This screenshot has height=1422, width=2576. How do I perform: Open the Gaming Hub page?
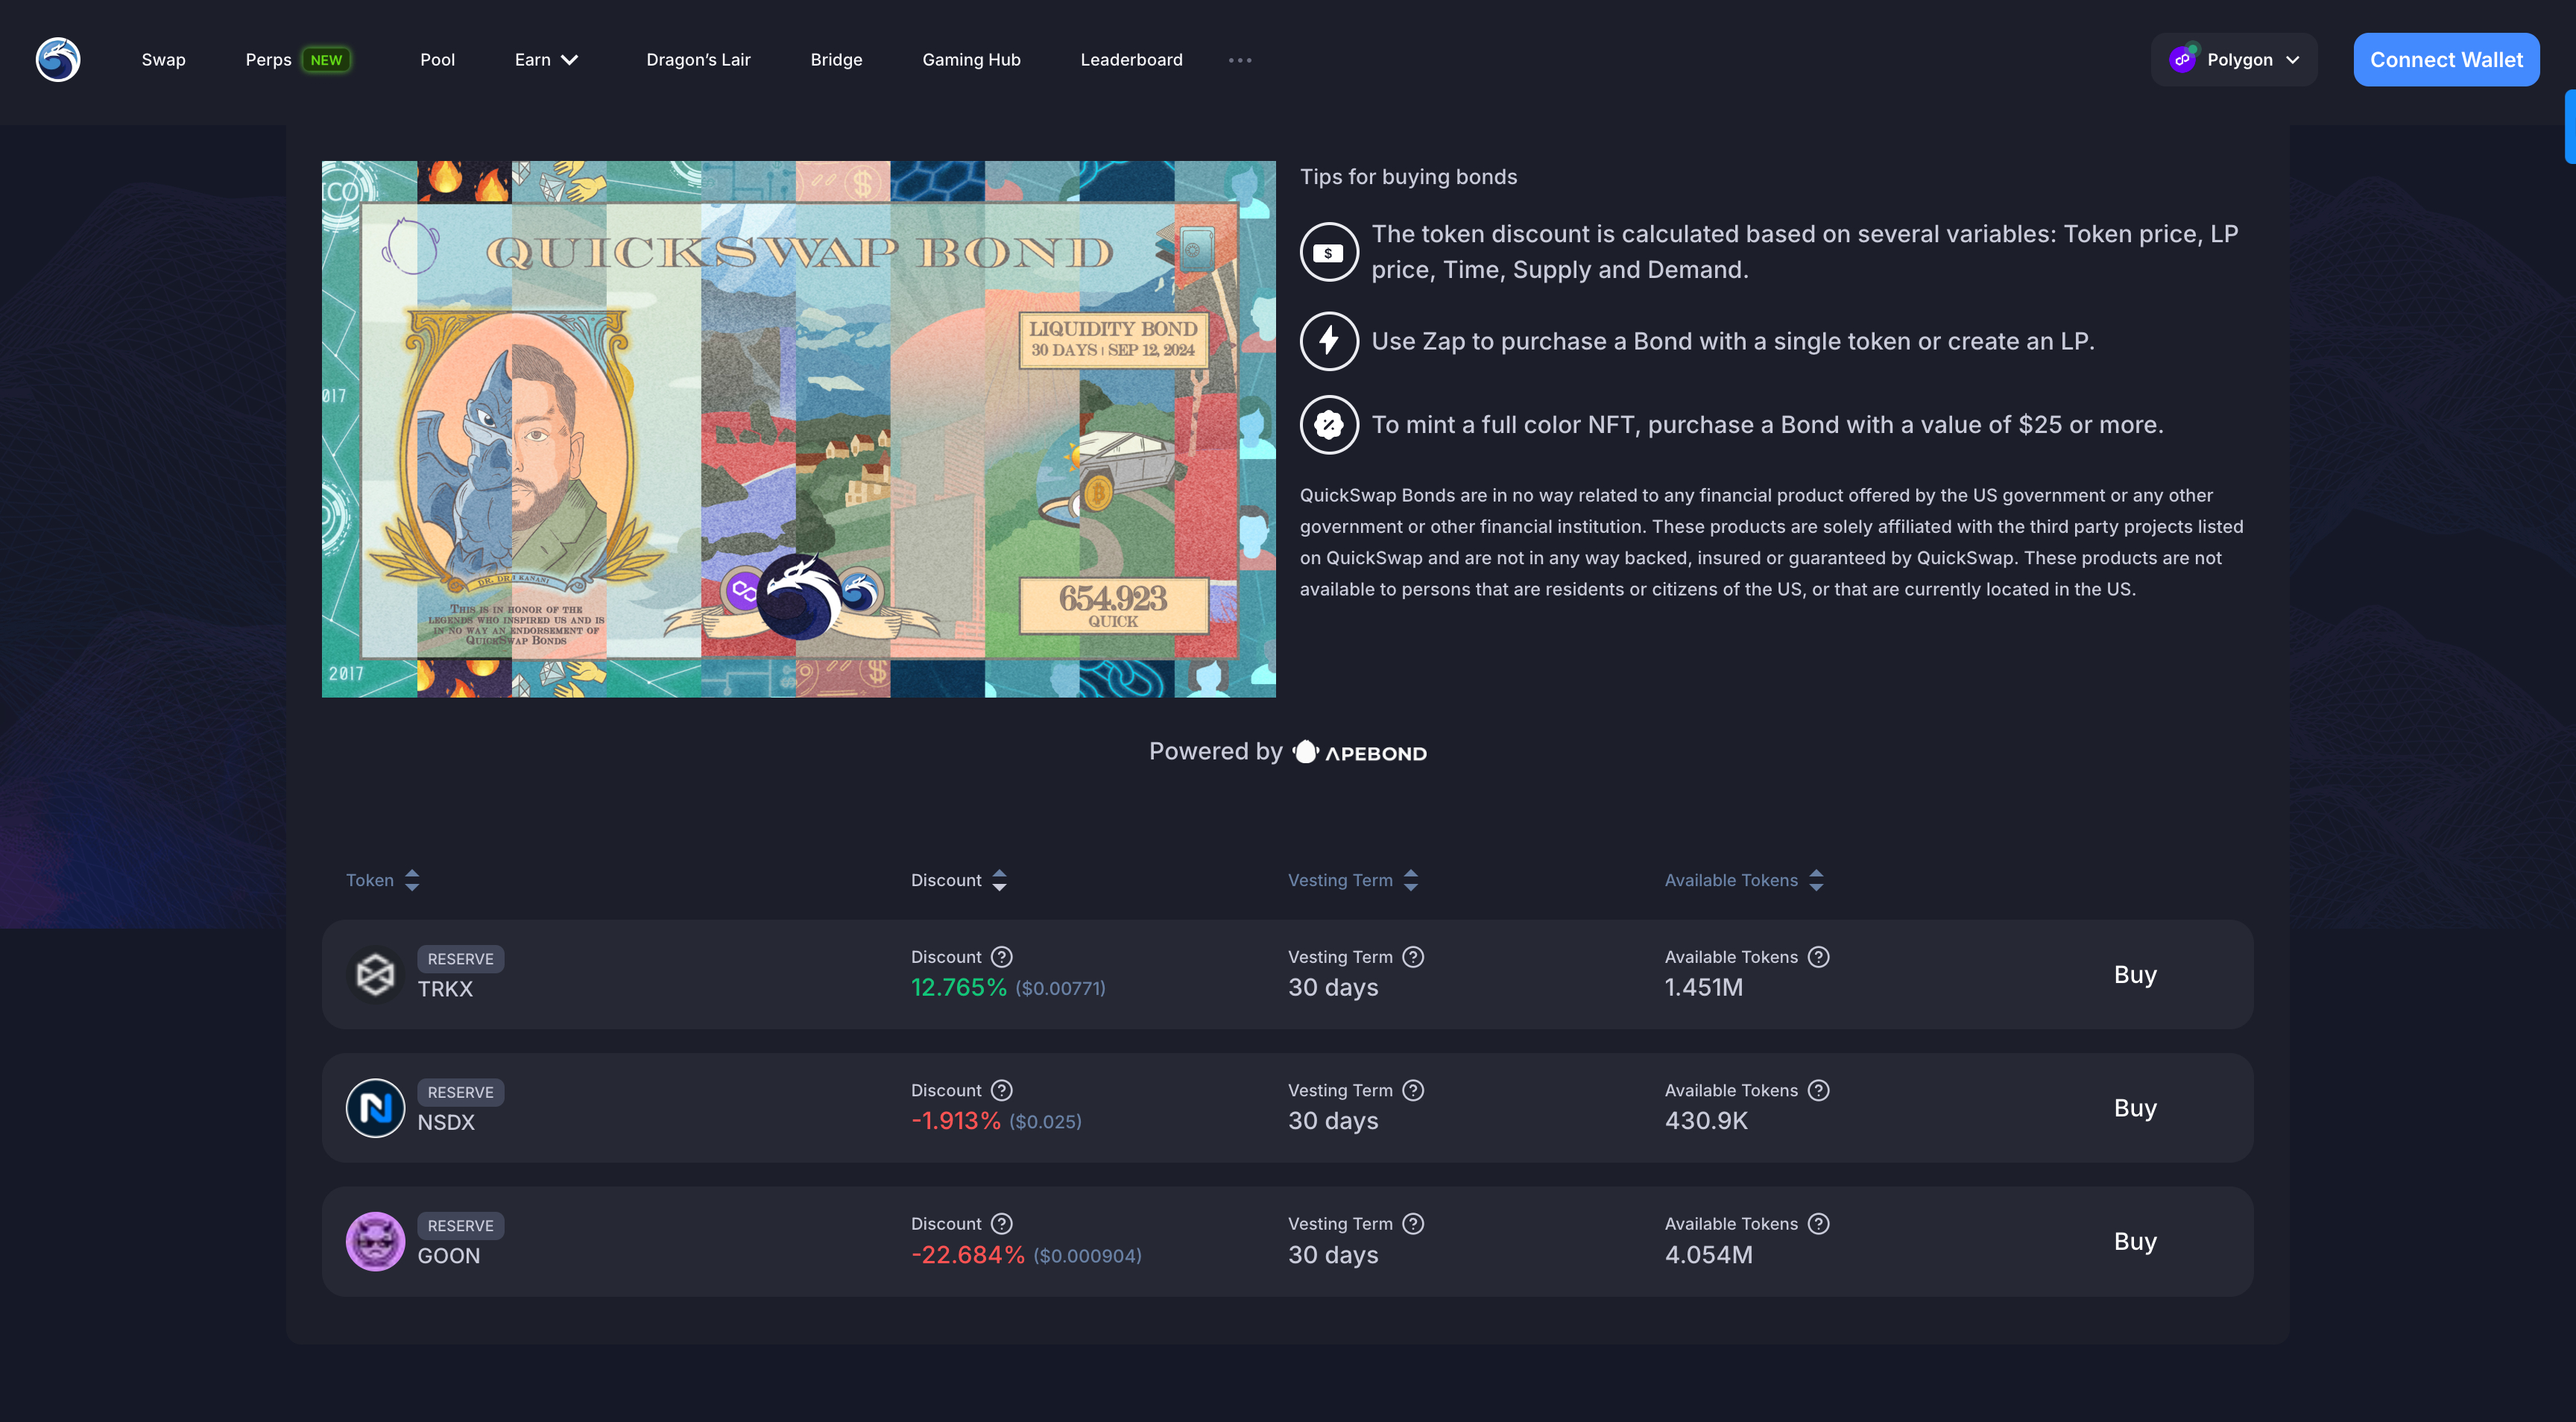pos(971,60)
